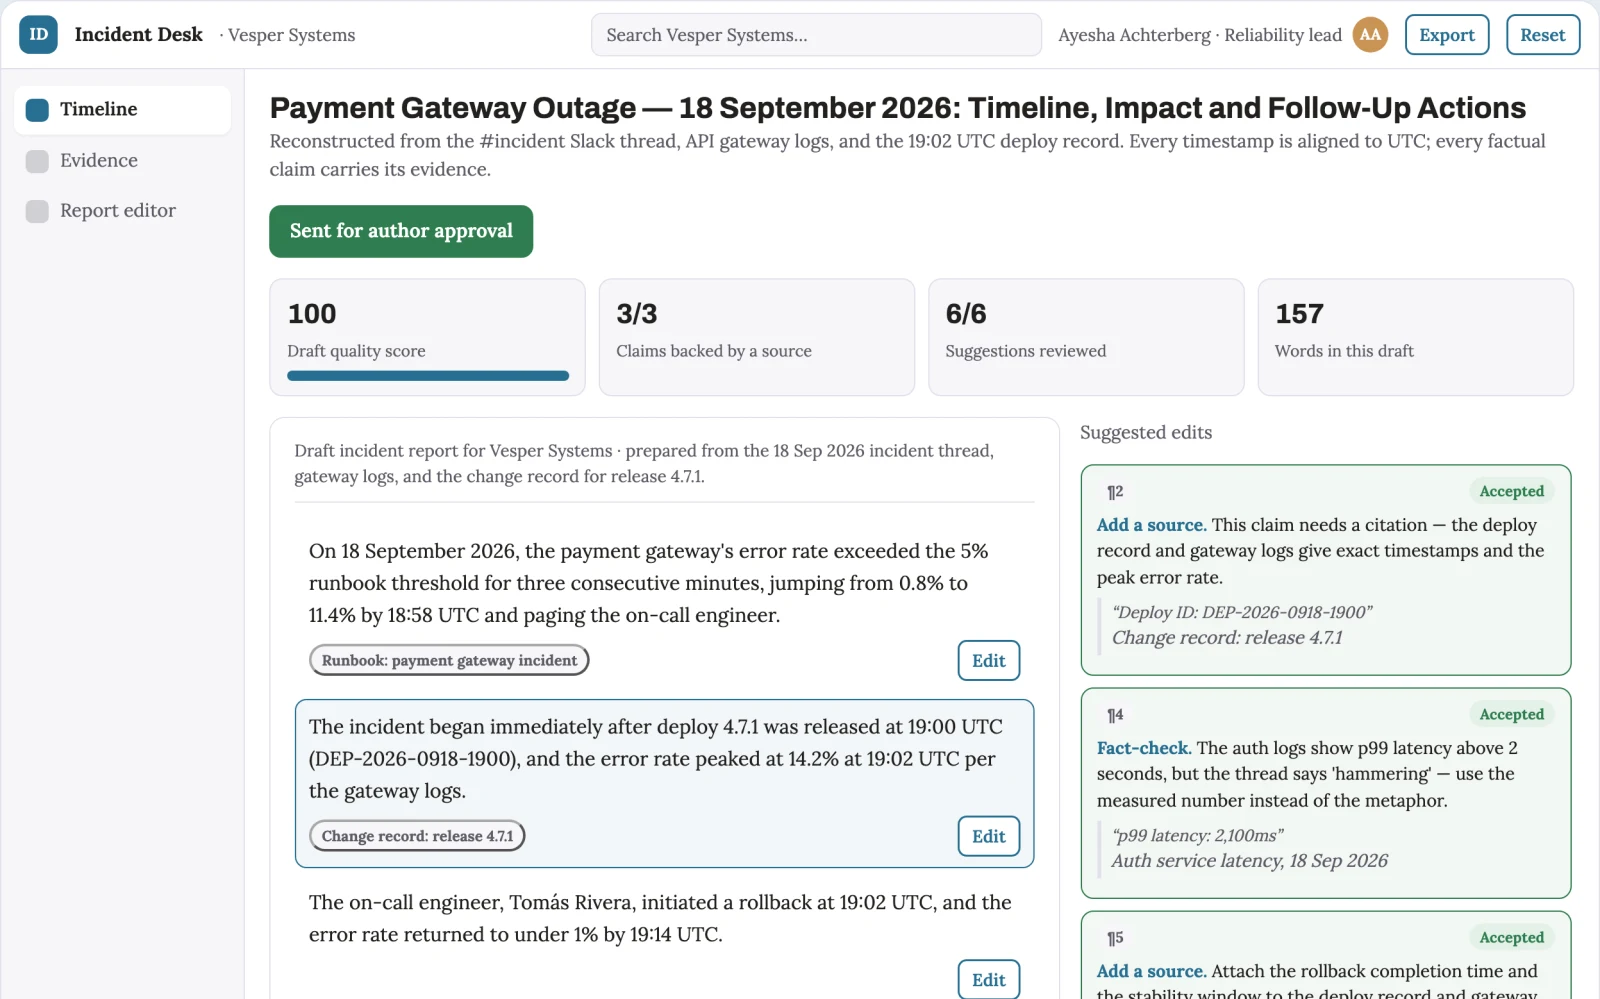Edit the first paragraph about error rate
This screenshot has width=1600, height=999.
(989, 661)
